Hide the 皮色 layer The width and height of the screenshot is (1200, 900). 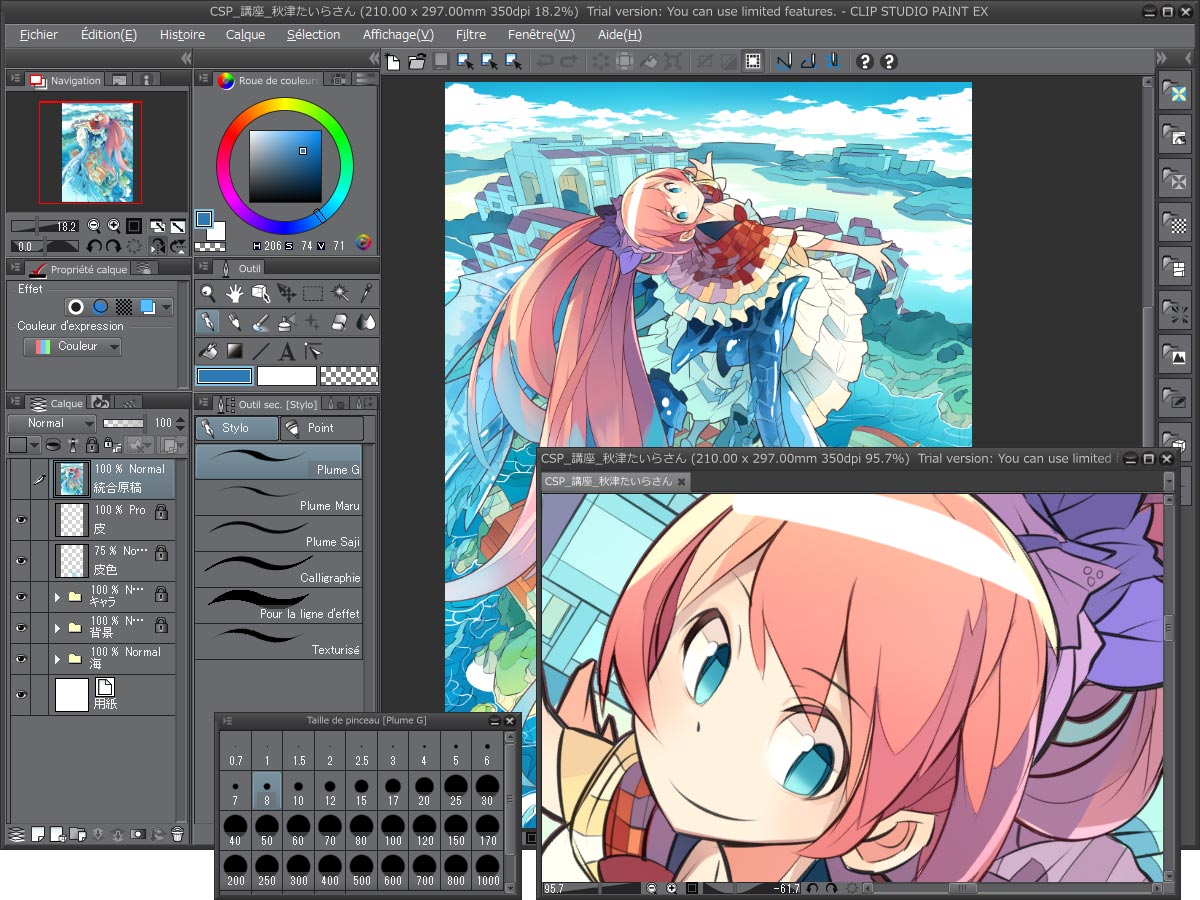tap(20, 561)
